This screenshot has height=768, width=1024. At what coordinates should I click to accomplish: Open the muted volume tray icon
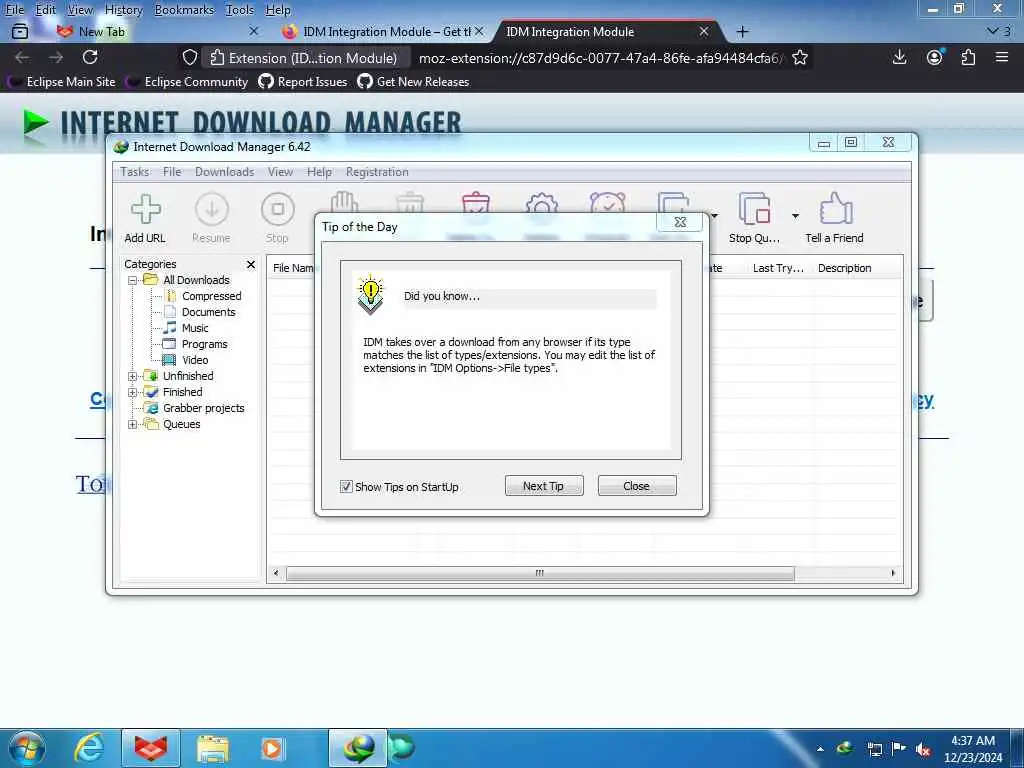(x=923, y=749)
